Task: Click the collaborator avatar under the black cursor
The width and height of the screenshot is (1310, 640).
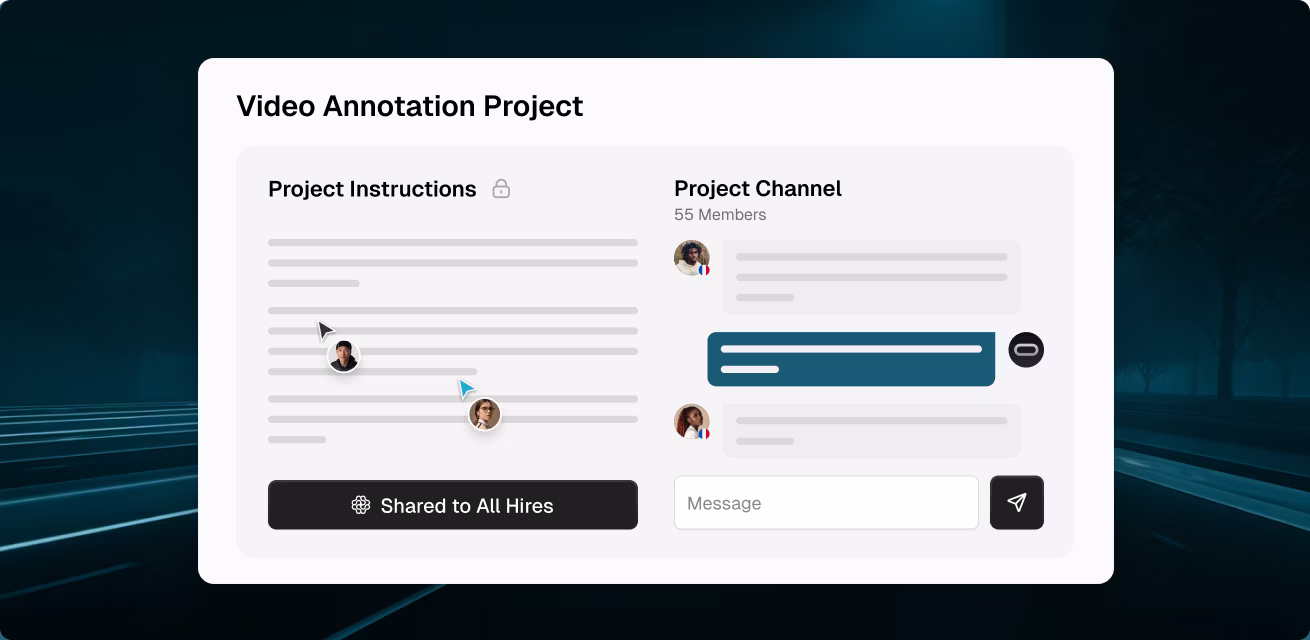Action: click(343, 356)
